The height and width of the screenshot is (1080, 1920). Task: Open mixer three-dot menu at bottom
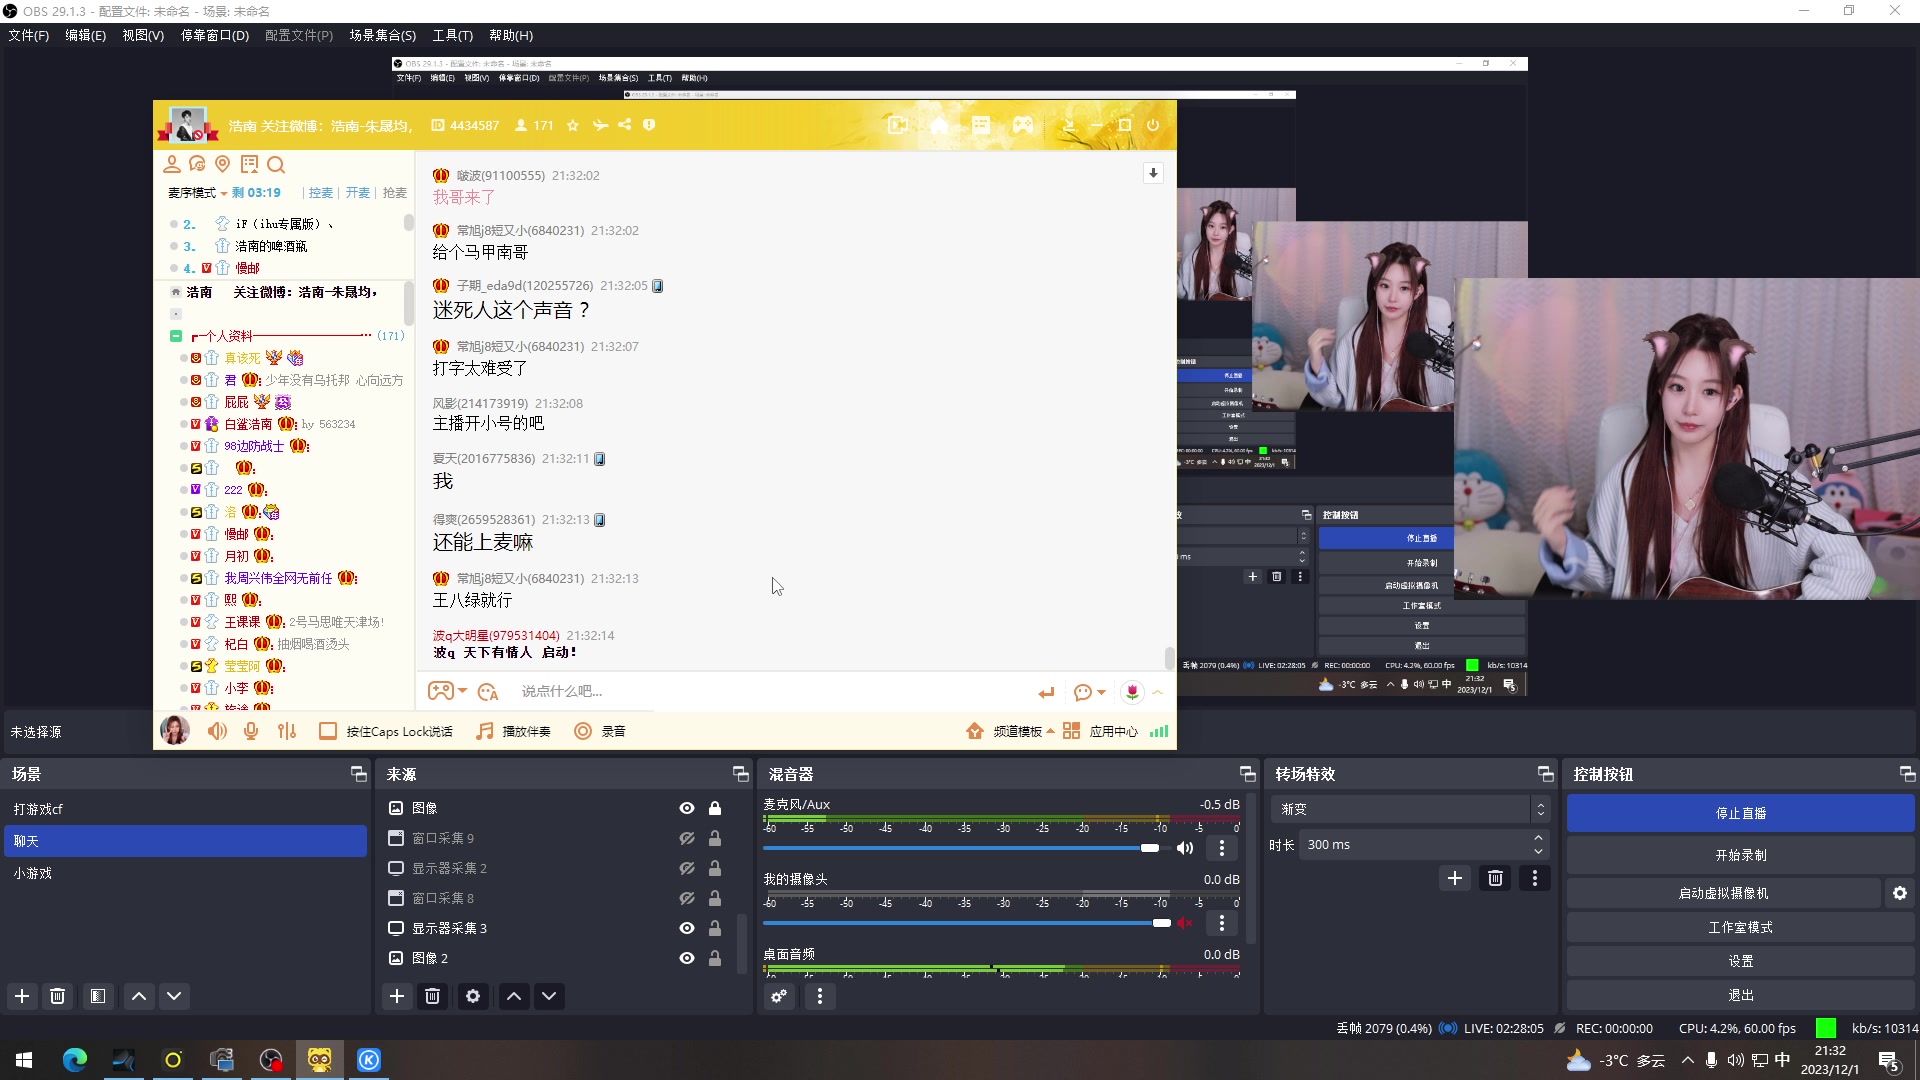(x=820, y=996)
